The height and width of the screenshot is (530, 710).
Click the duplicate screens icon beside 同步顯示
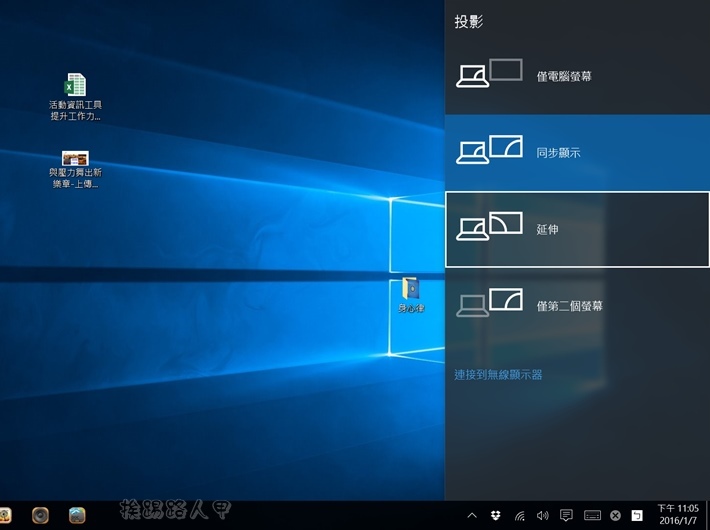(x=489, y=149)
